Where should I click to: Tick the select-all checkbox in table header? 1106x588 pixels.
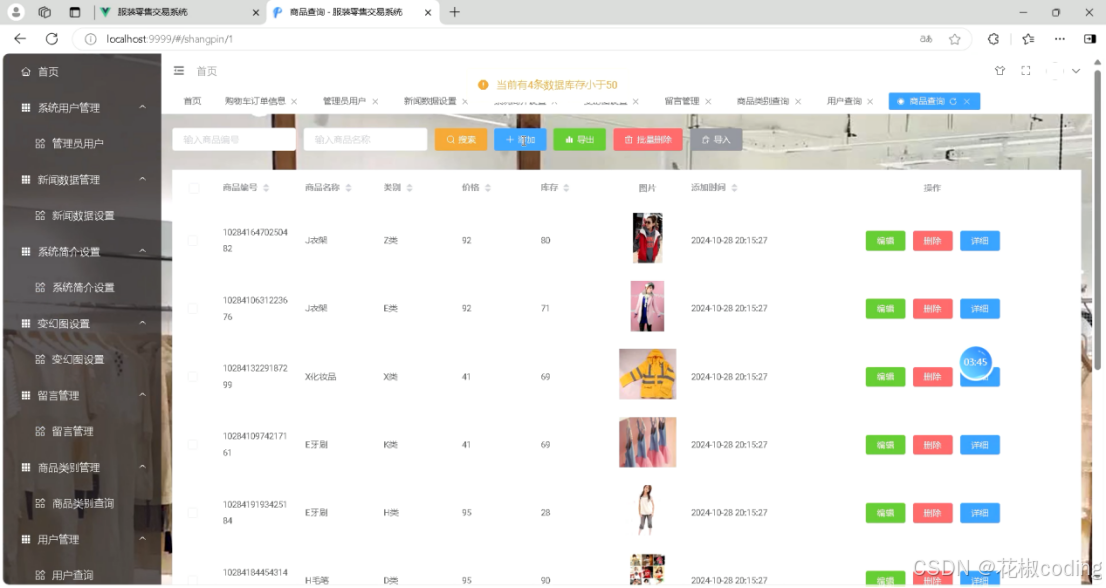pos(194,188)
